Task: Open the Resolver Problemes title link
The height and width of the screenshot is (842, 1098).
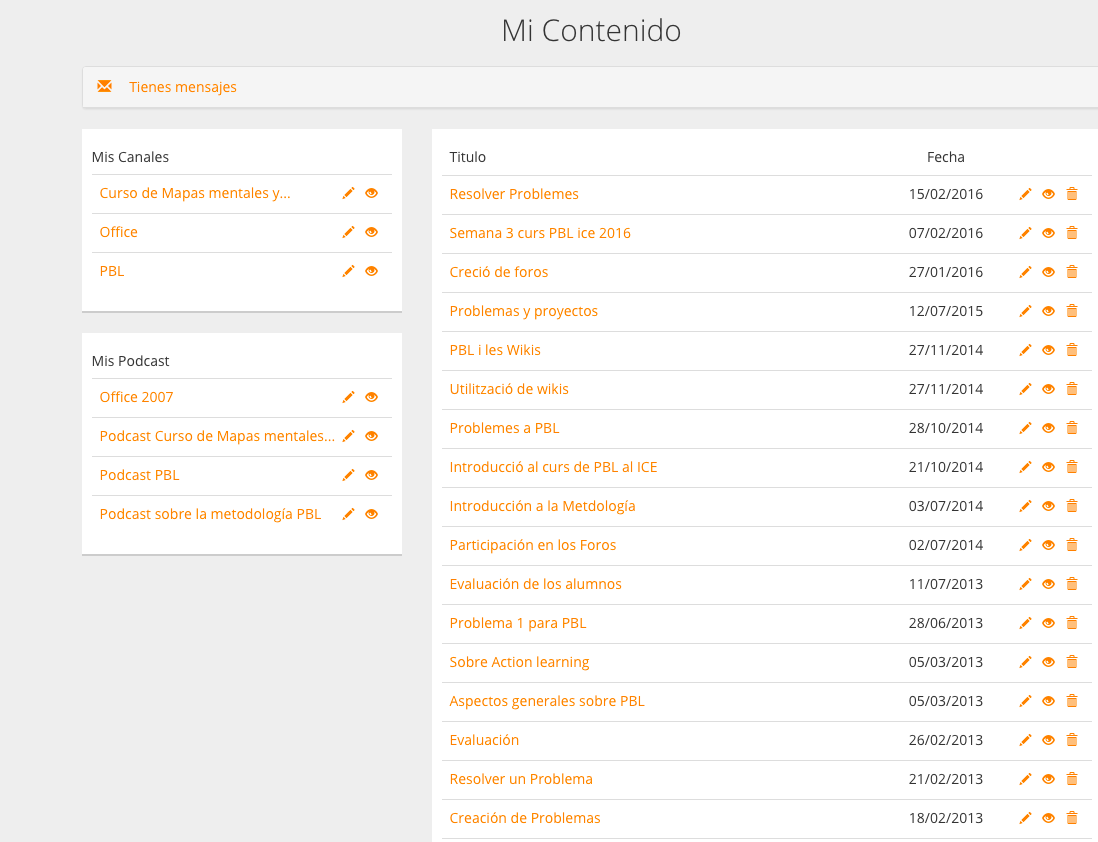Action: tap(514, 195)
